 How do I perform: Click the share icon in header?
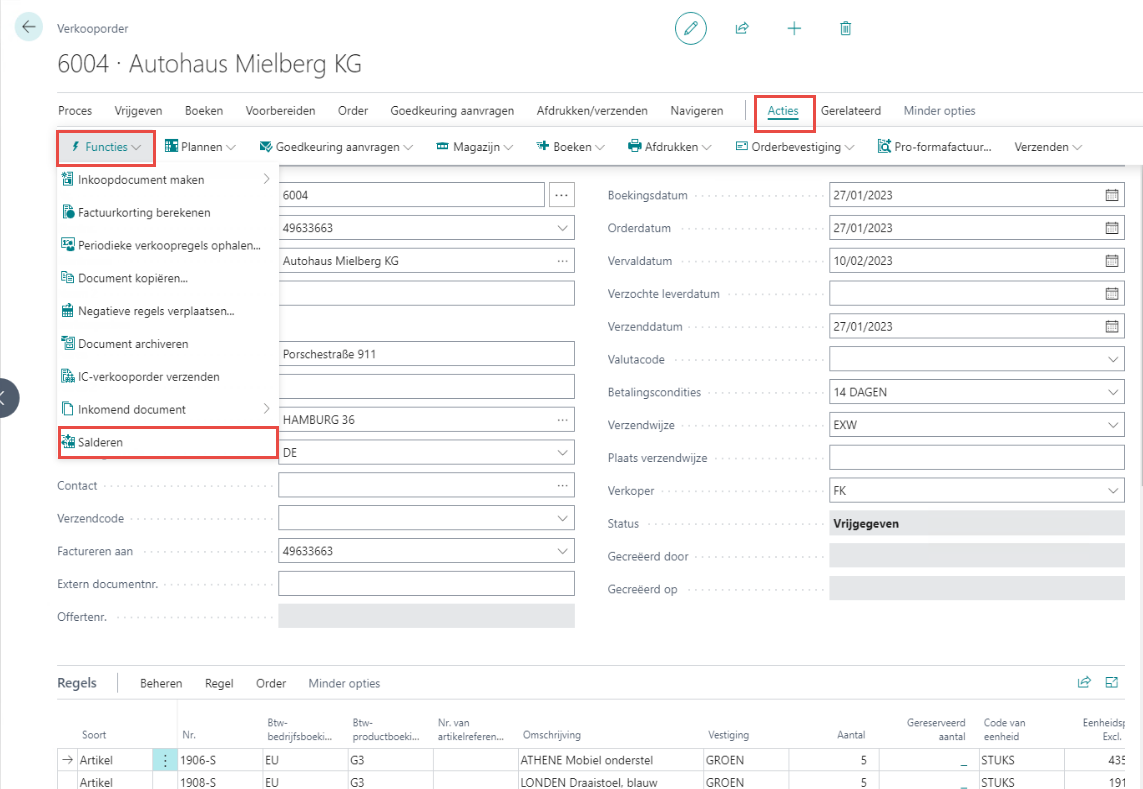pyautogui.click(x=742, y=28)
